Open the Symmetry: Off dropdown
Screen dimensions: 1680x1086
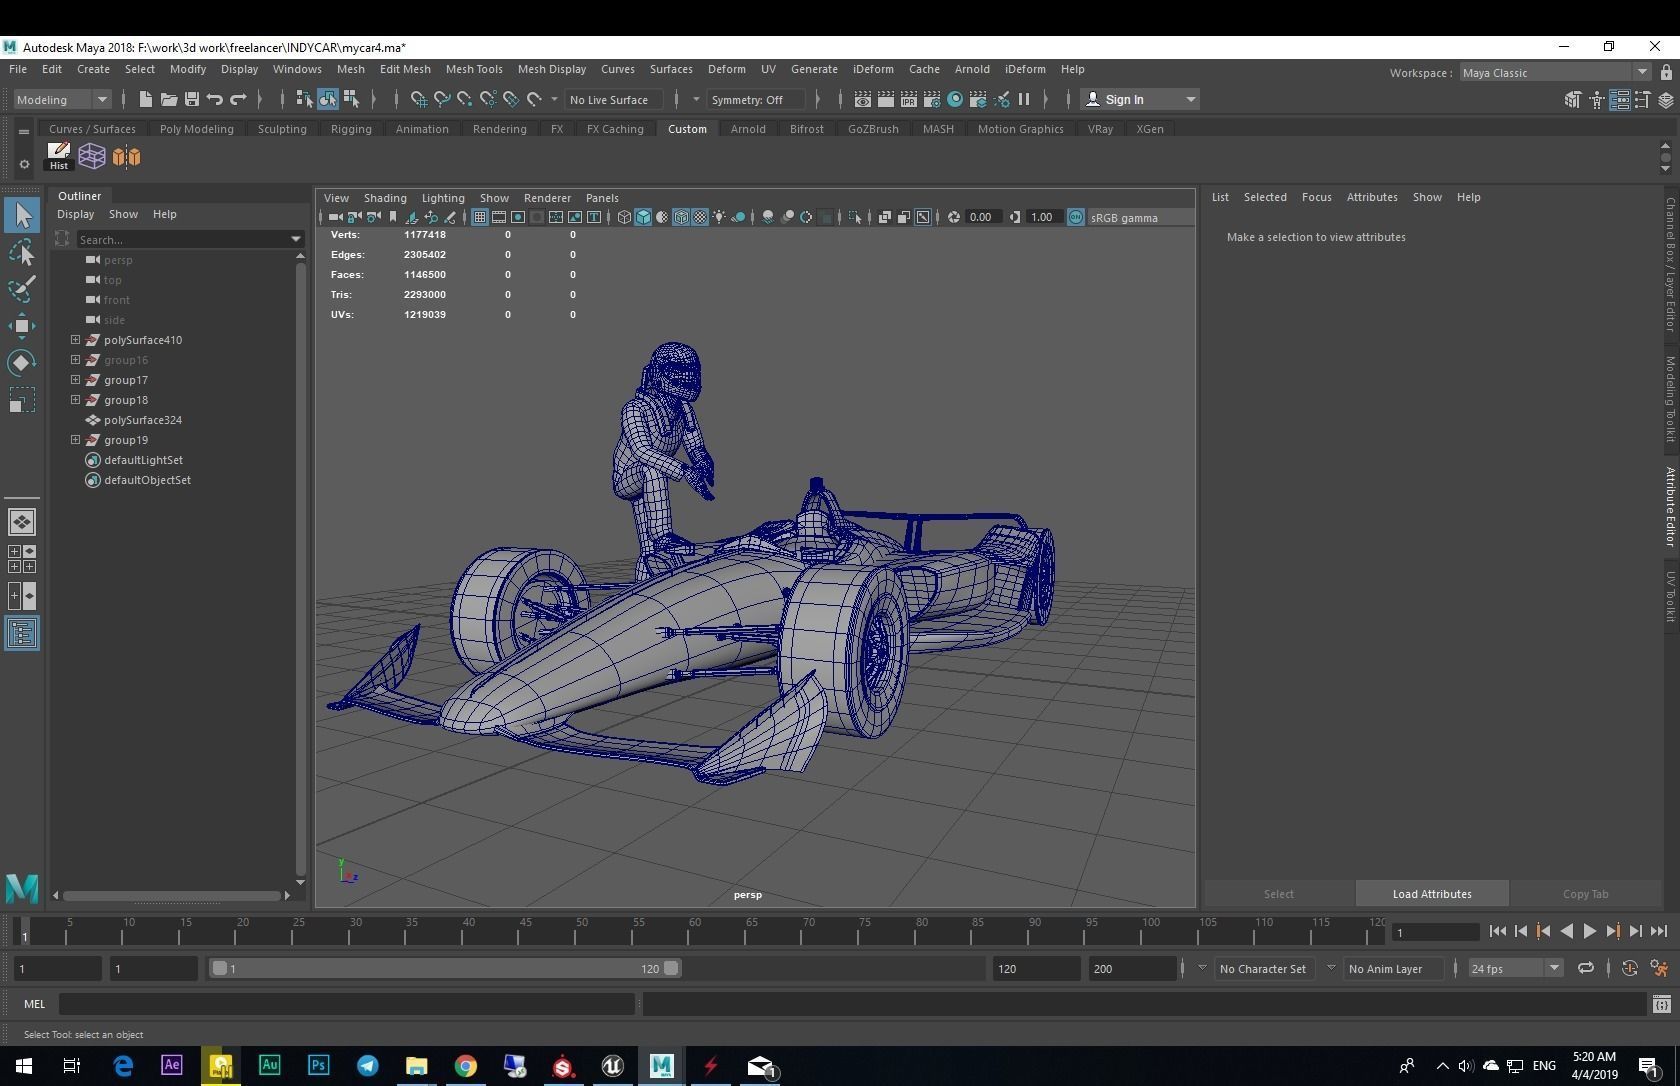(x=755, y=99)
